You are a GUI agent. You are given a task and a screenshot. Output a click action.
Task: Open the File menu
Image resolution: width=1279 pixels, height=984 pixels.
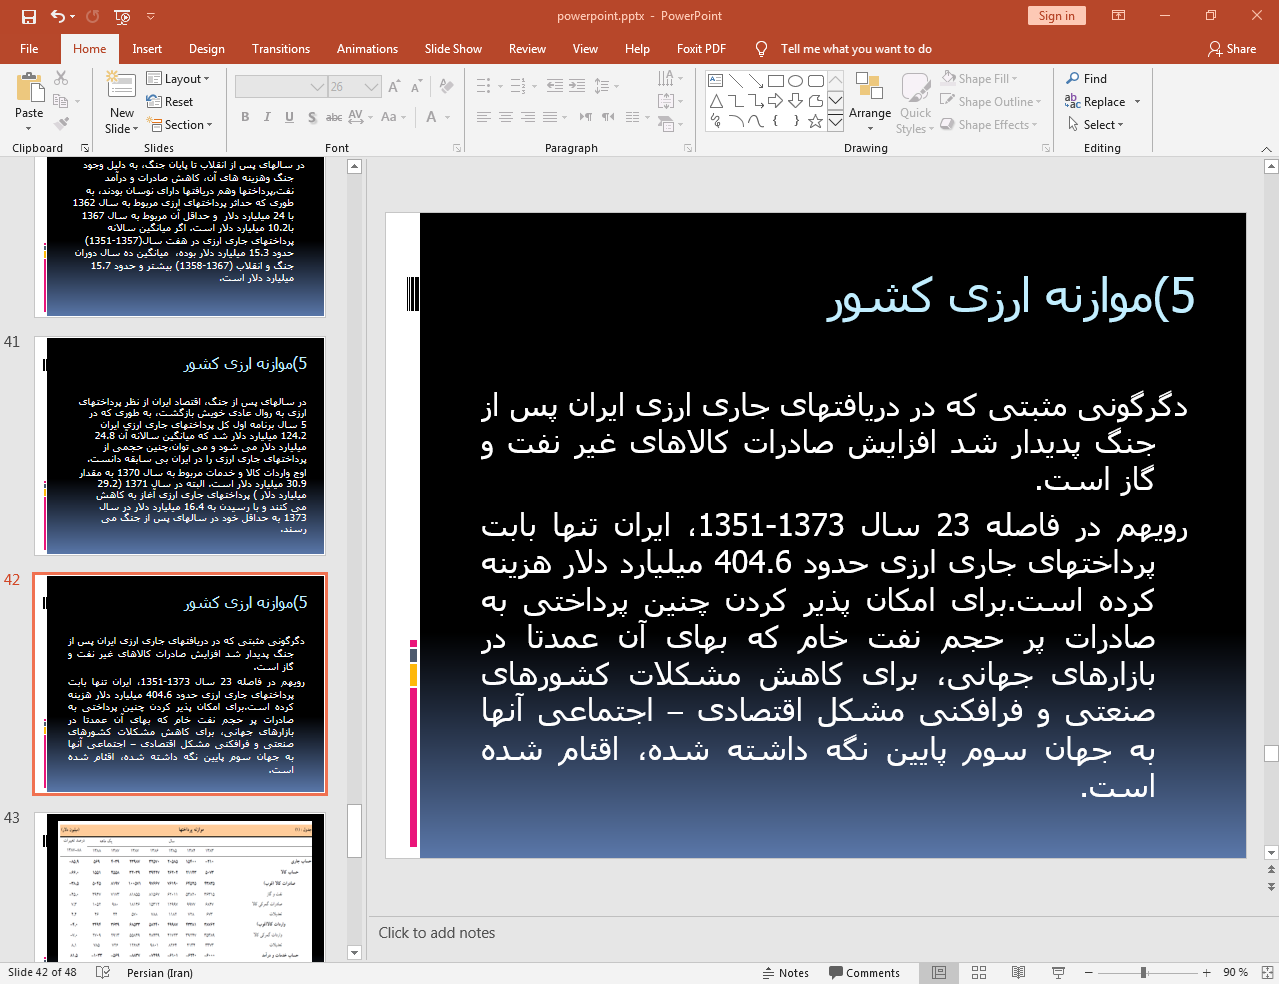pos(29,49)
